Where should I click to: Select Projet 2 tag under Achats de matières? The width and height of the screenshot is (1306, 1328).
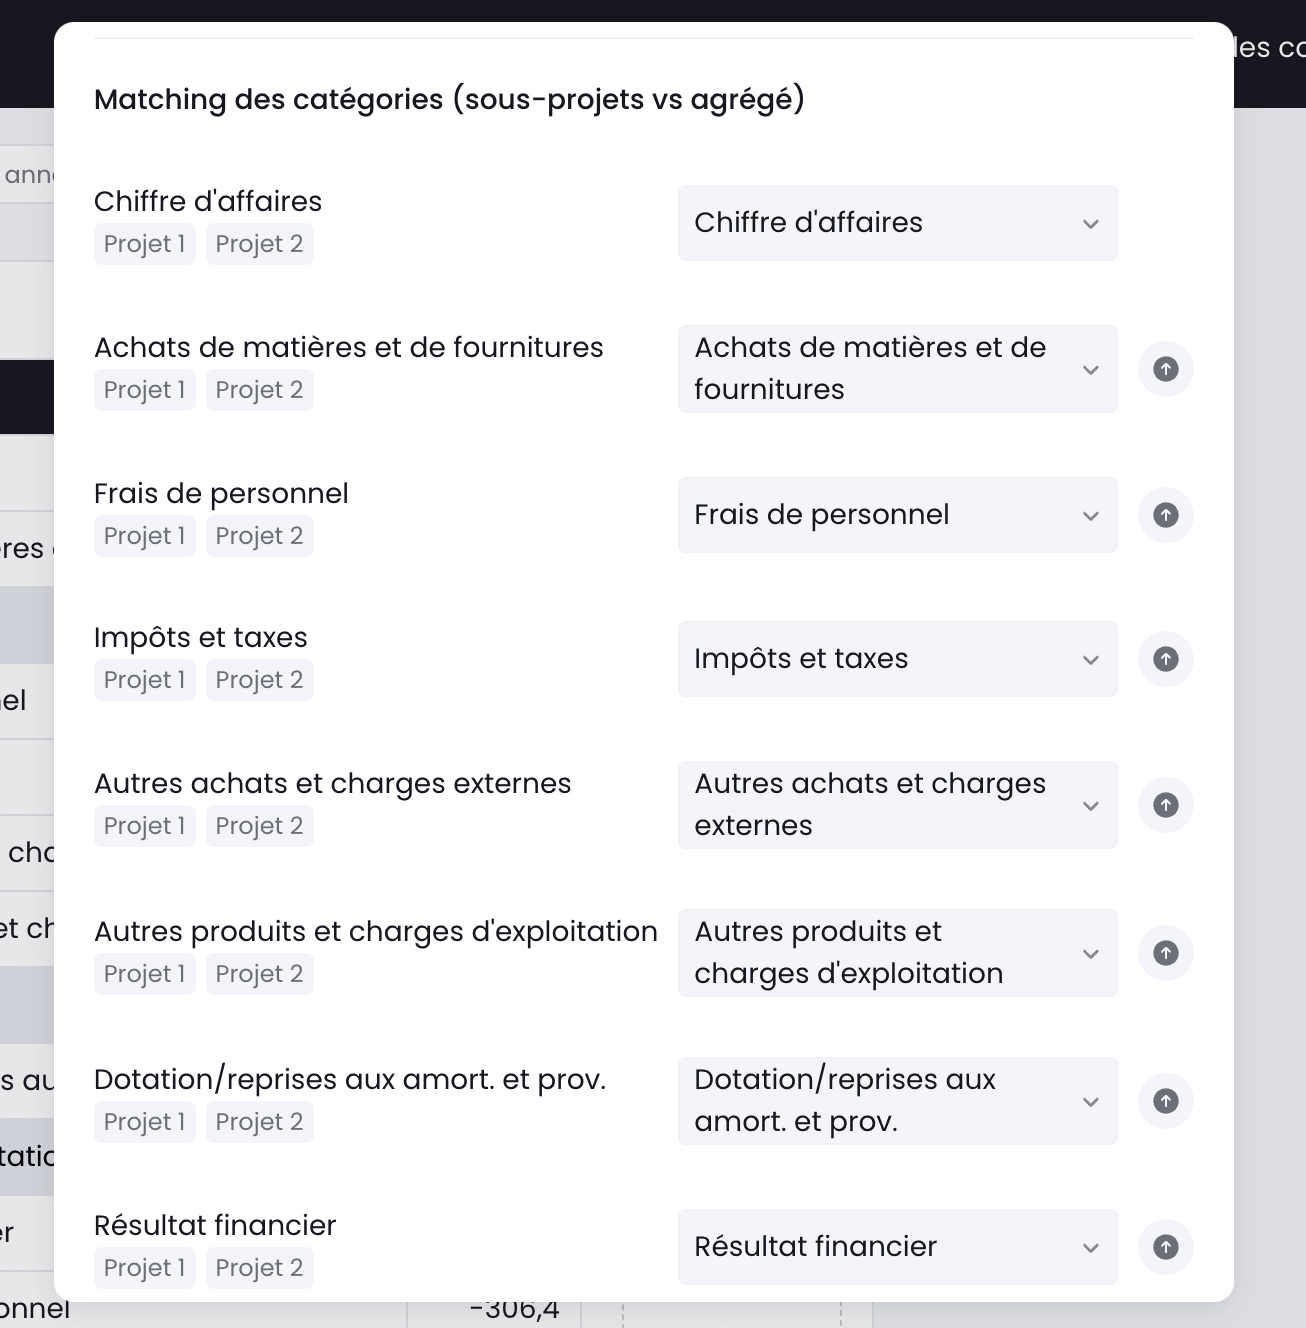[260, 390]
